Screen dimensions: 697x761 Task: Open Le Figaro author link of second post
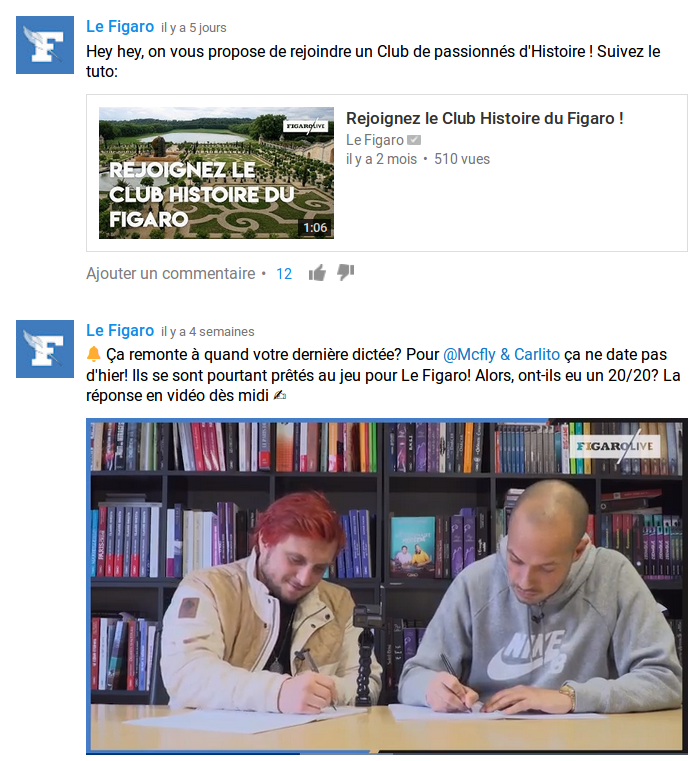(120, 331)
